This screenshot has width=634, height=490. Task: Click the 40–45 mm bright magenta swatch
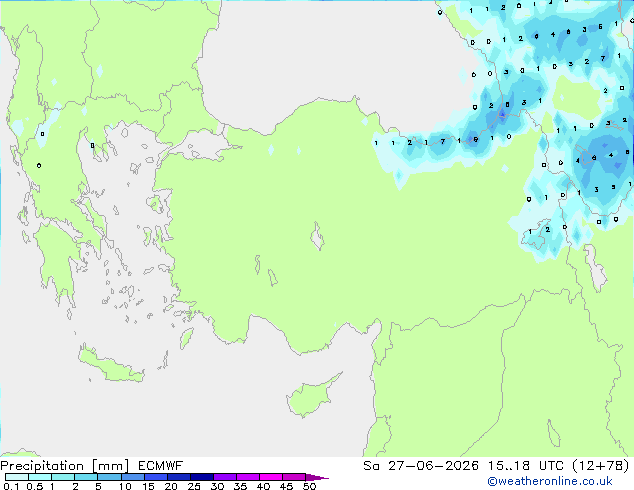pyautogui.click(x=271, y=477)
